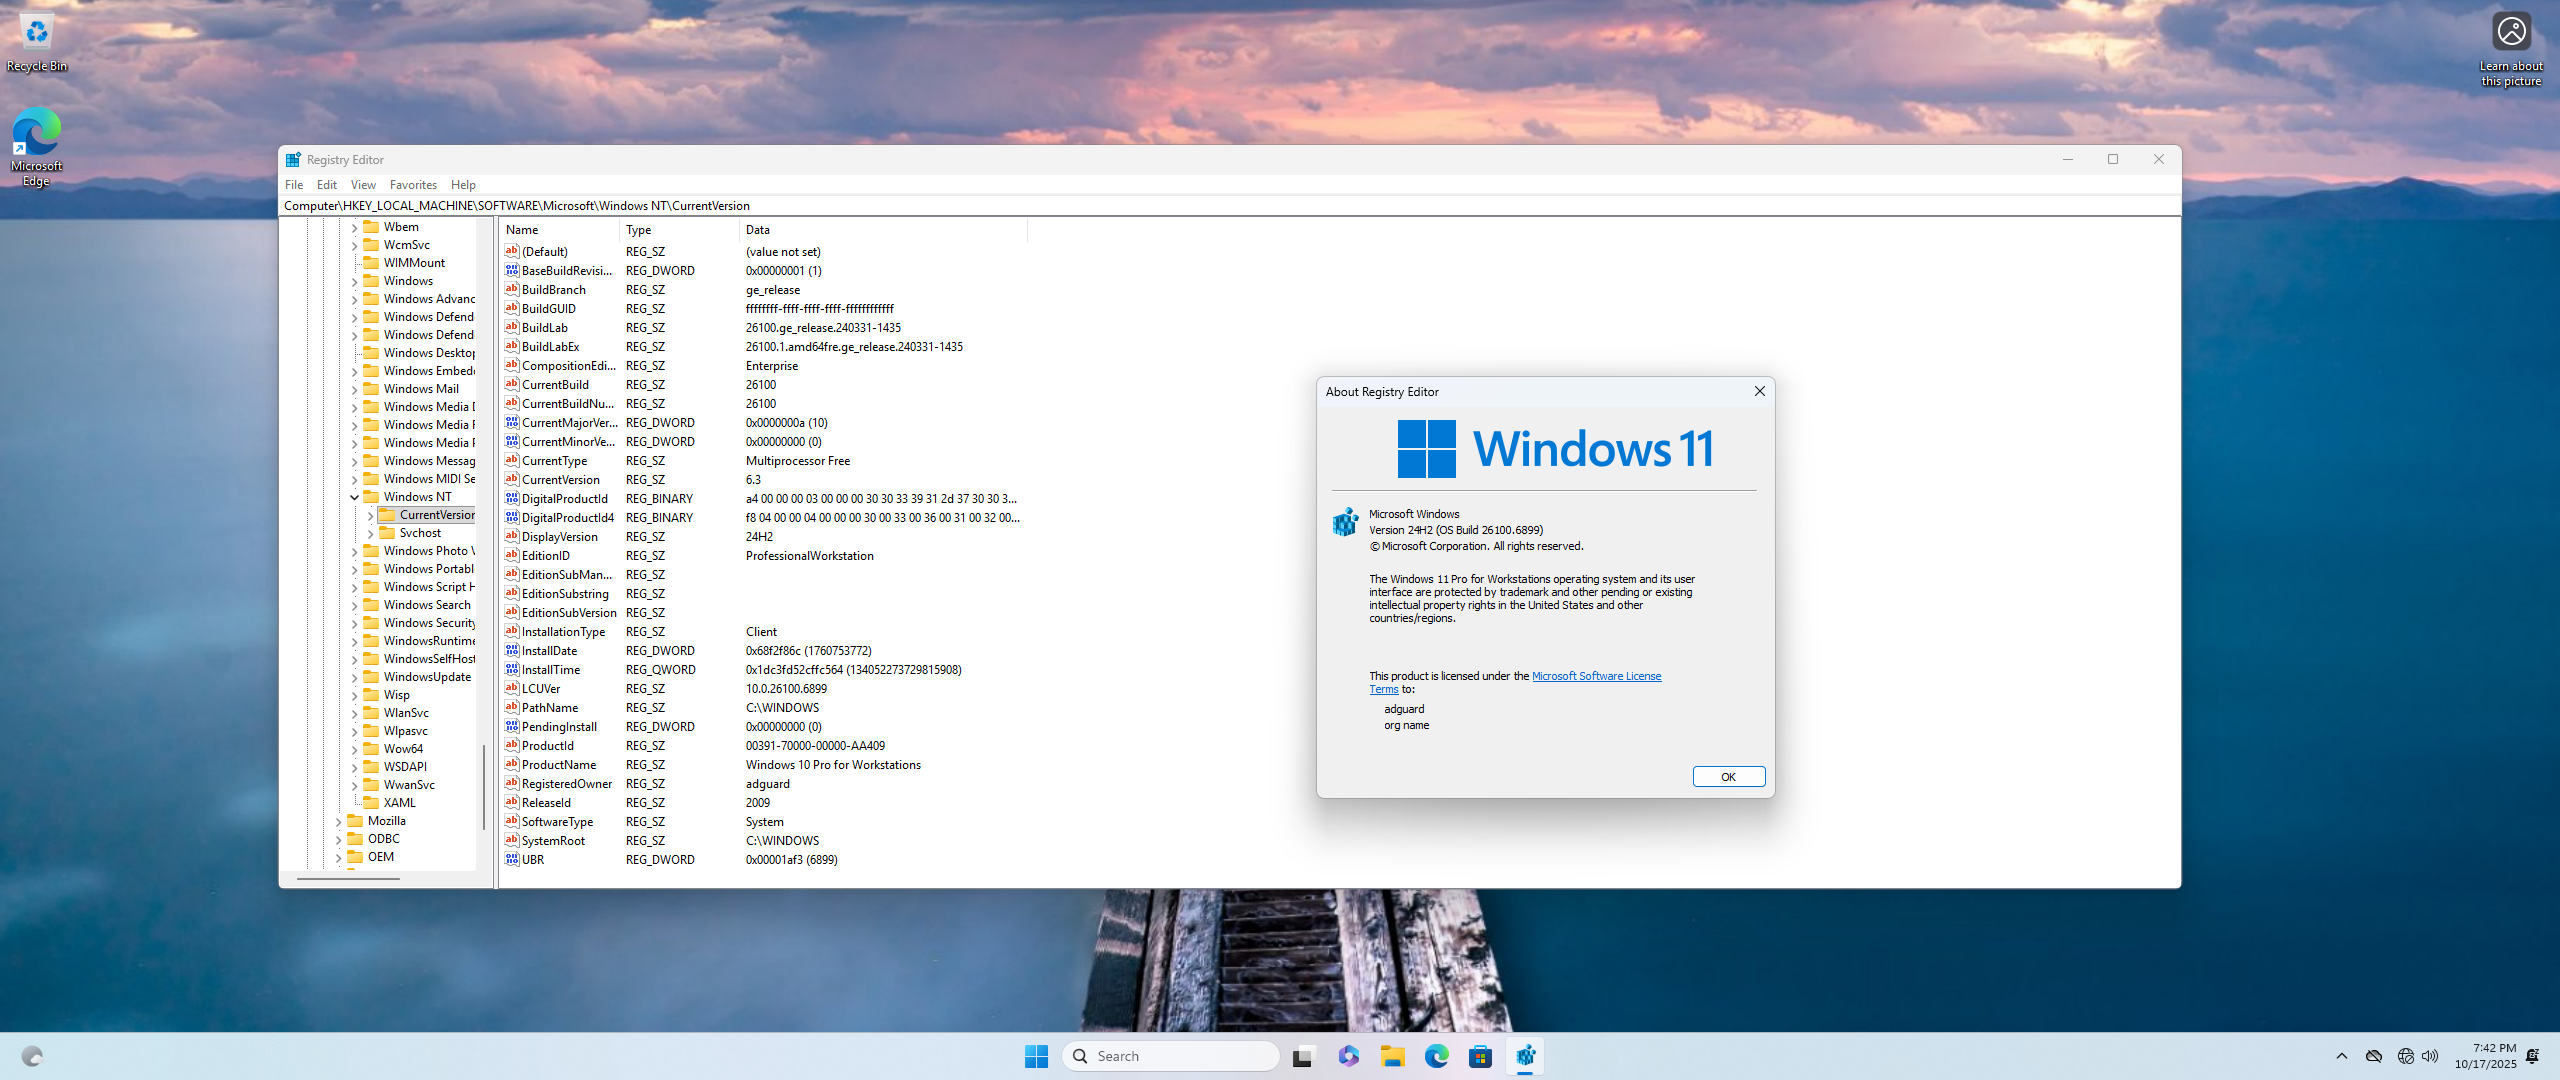Open the Favorites menu

(x=413, y=185)
